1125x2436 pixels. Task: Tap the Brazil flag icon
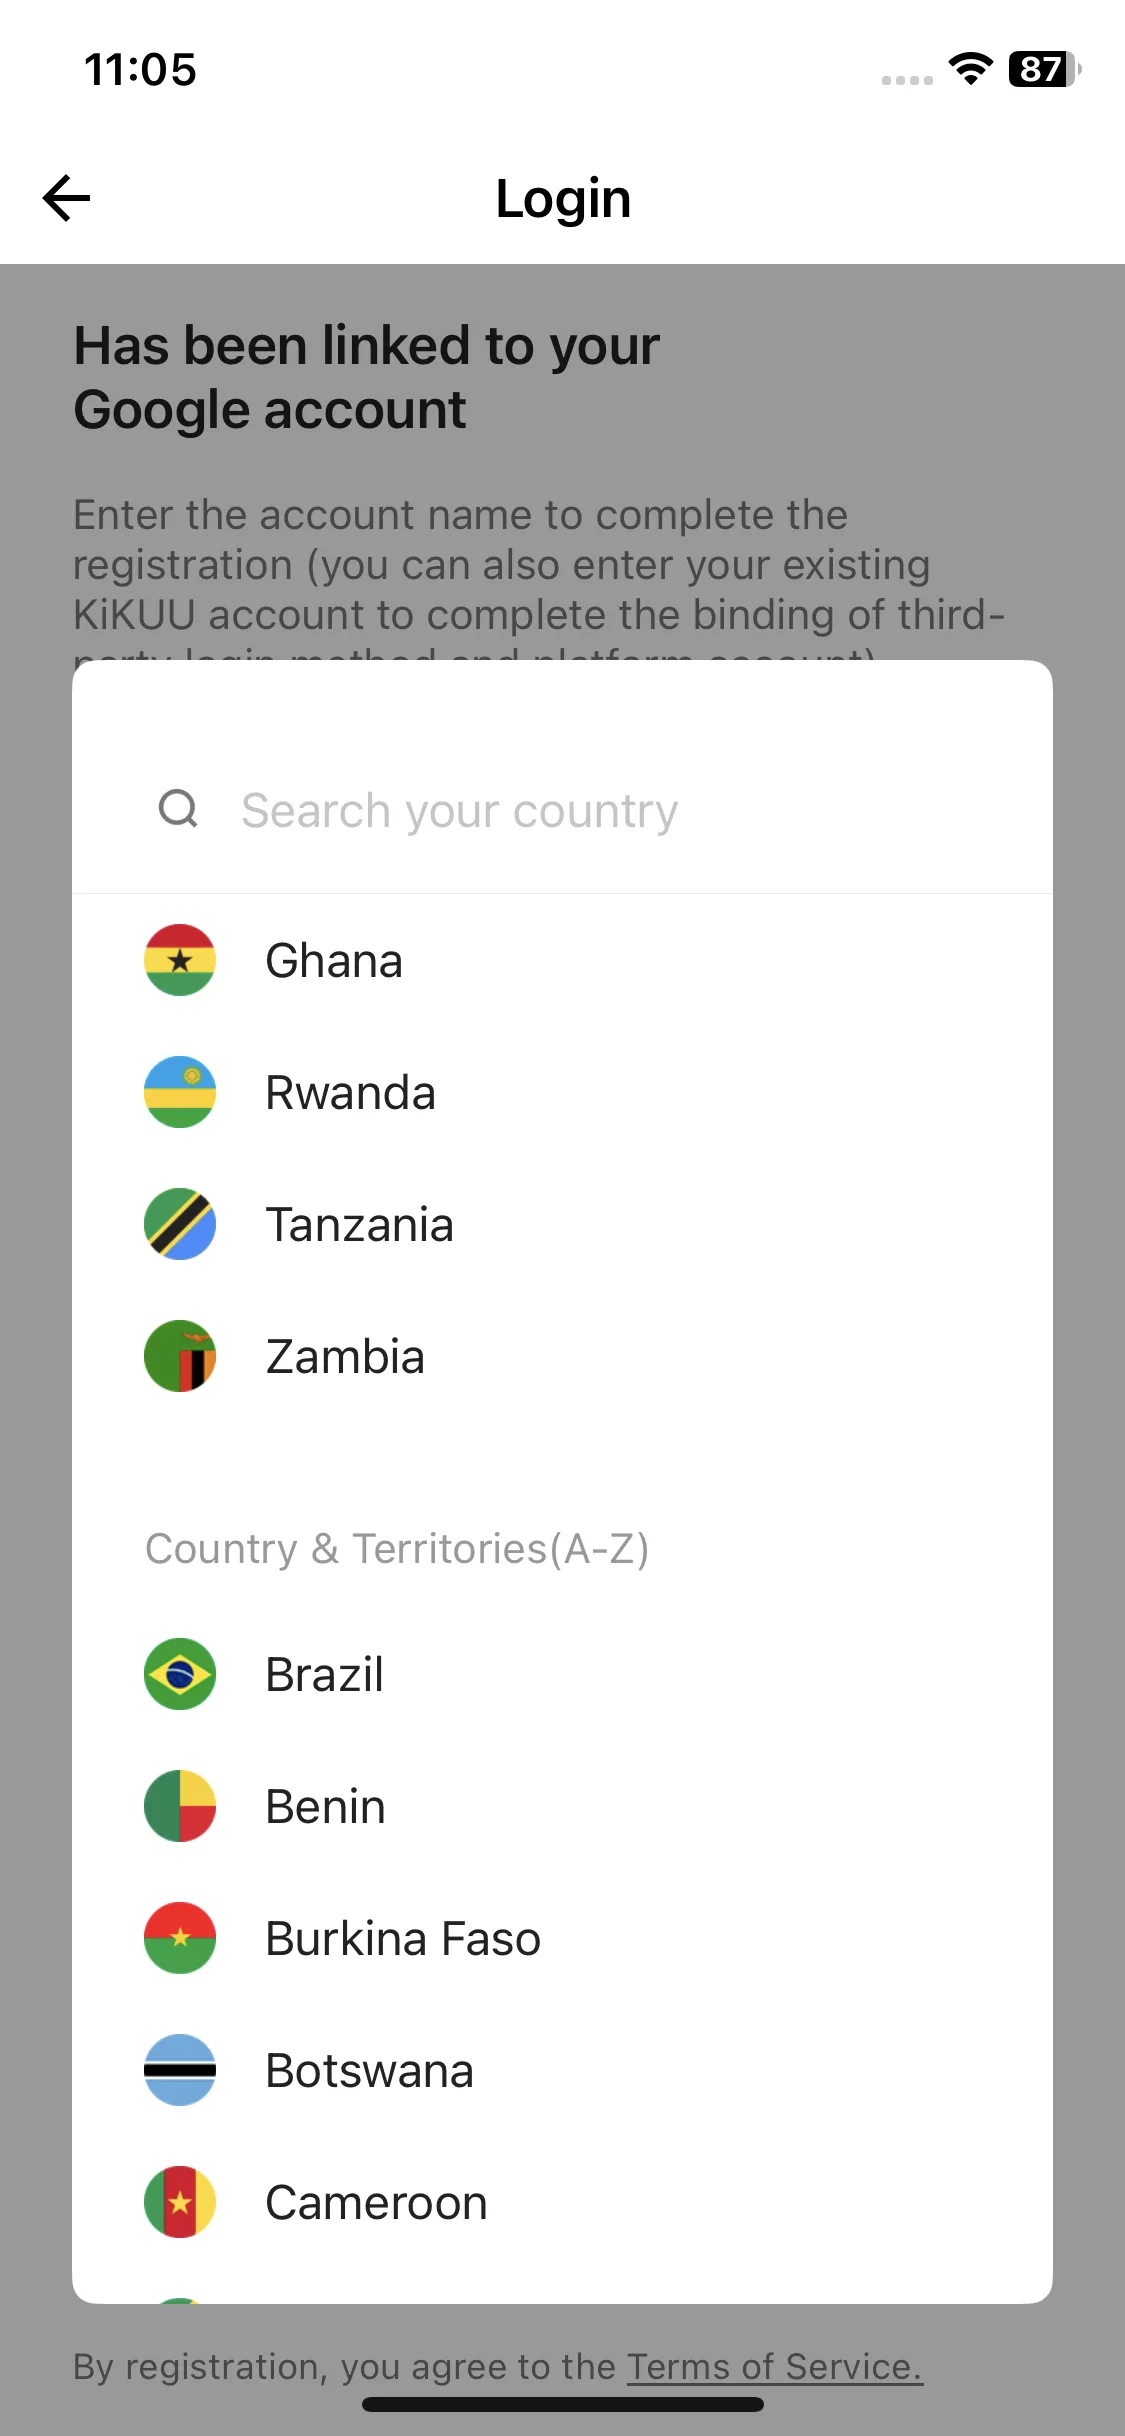click(x=180, y=1674)
